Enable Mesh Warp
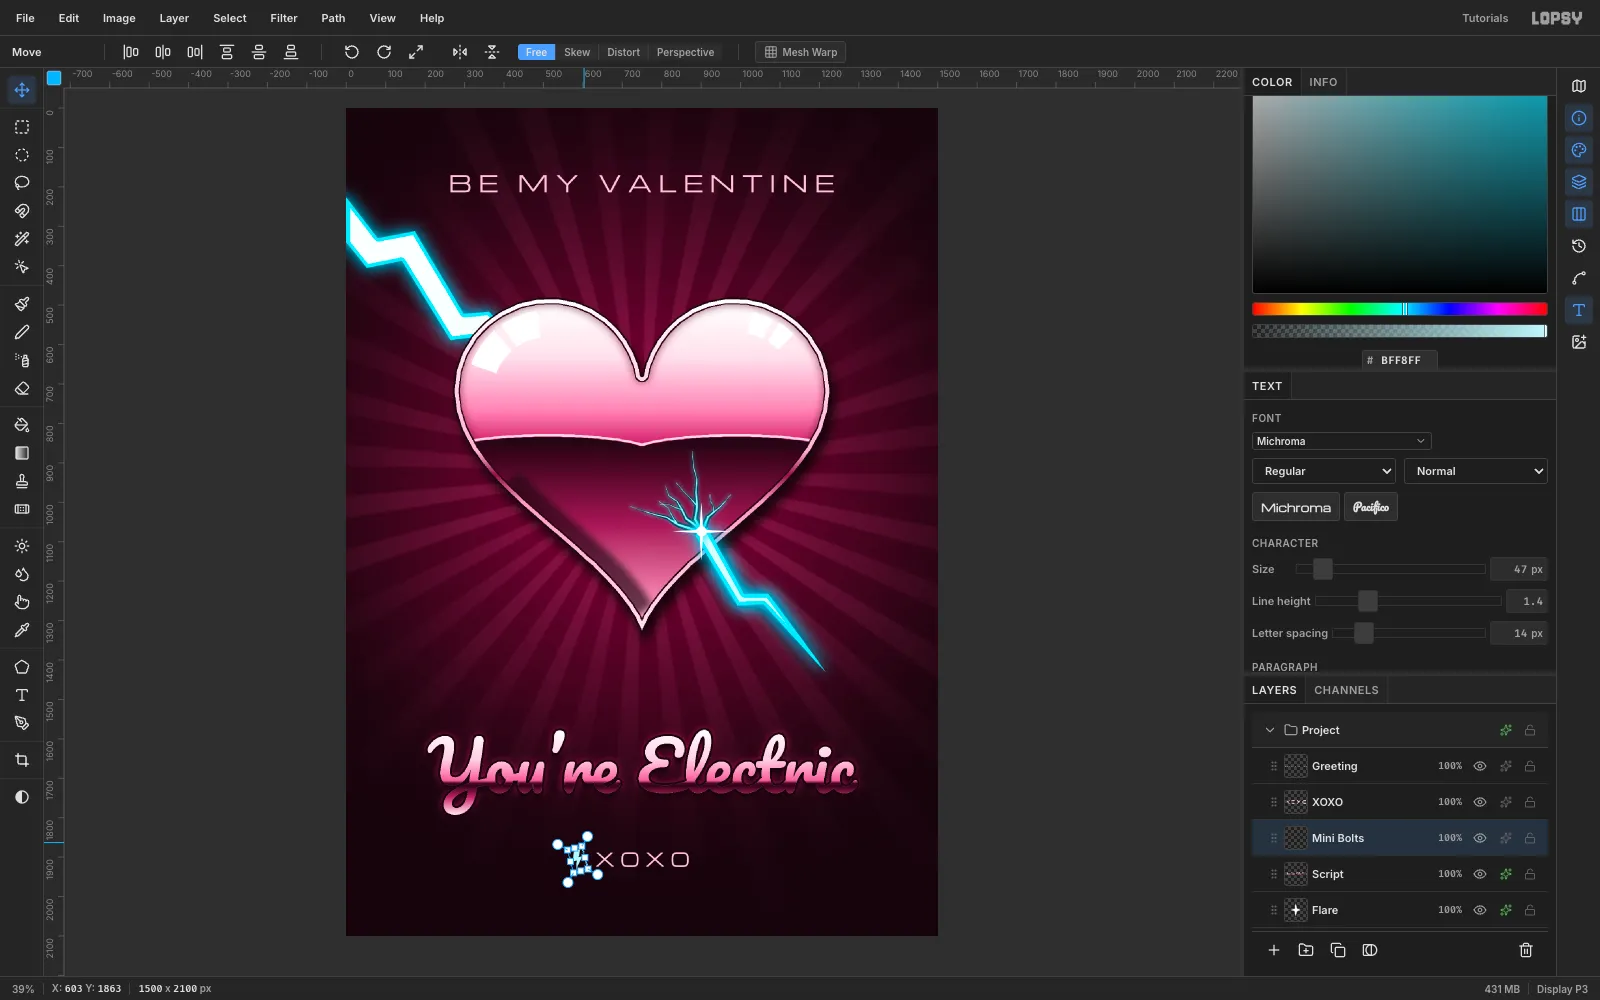The image size is (1600, 1000). [x=800, y=52]
